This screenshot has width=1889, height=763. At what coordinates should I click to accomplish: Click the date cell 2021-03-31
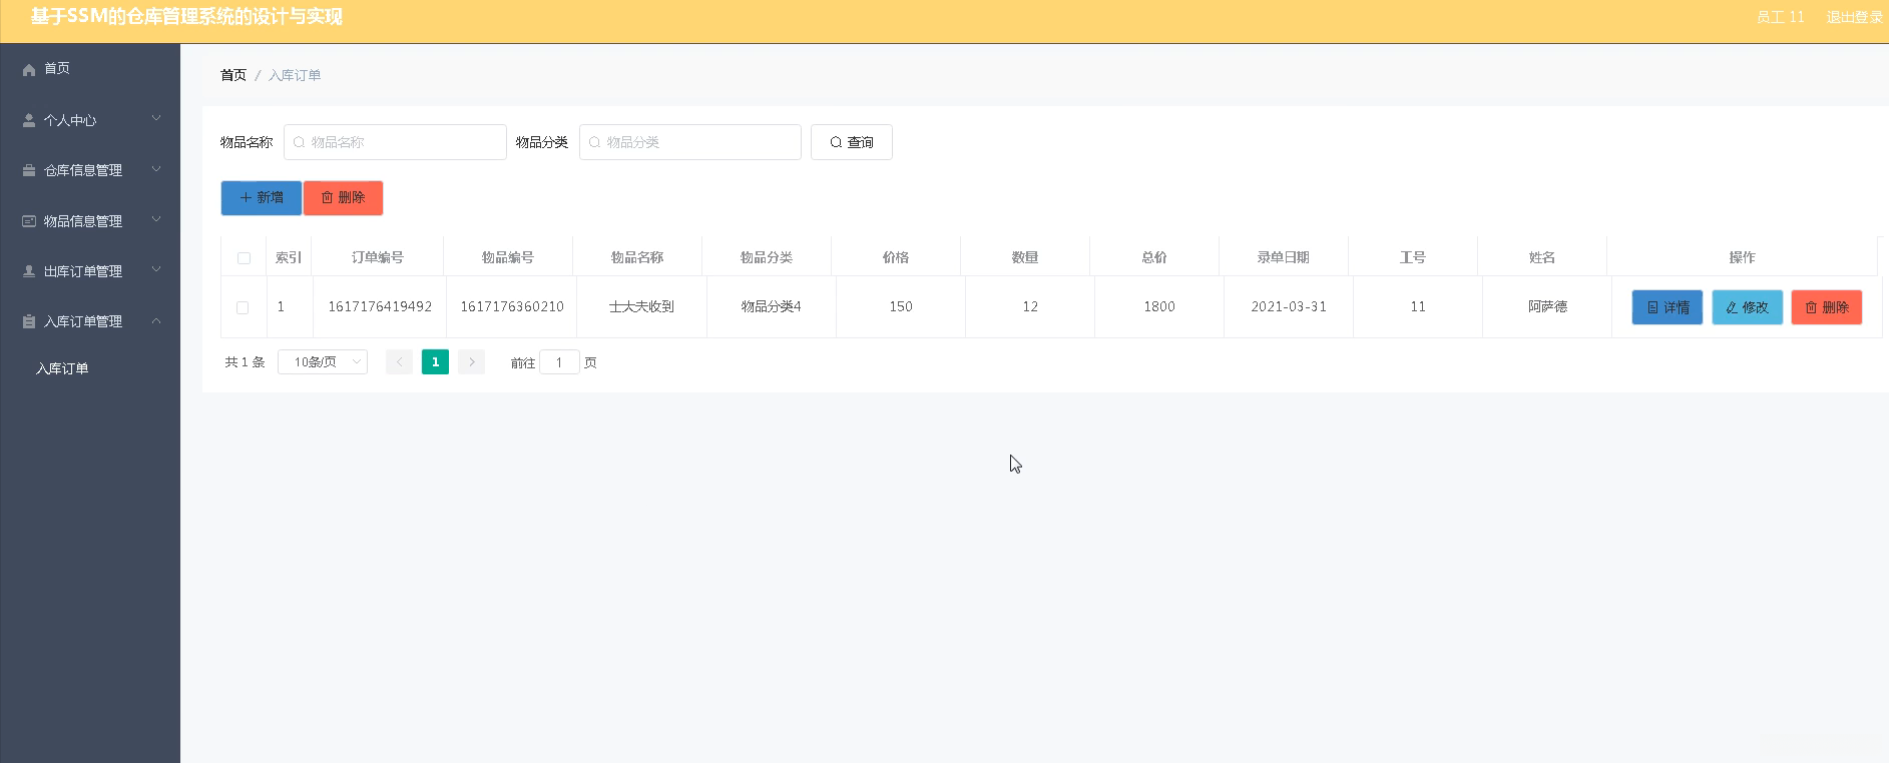[x=1289, y=307]
